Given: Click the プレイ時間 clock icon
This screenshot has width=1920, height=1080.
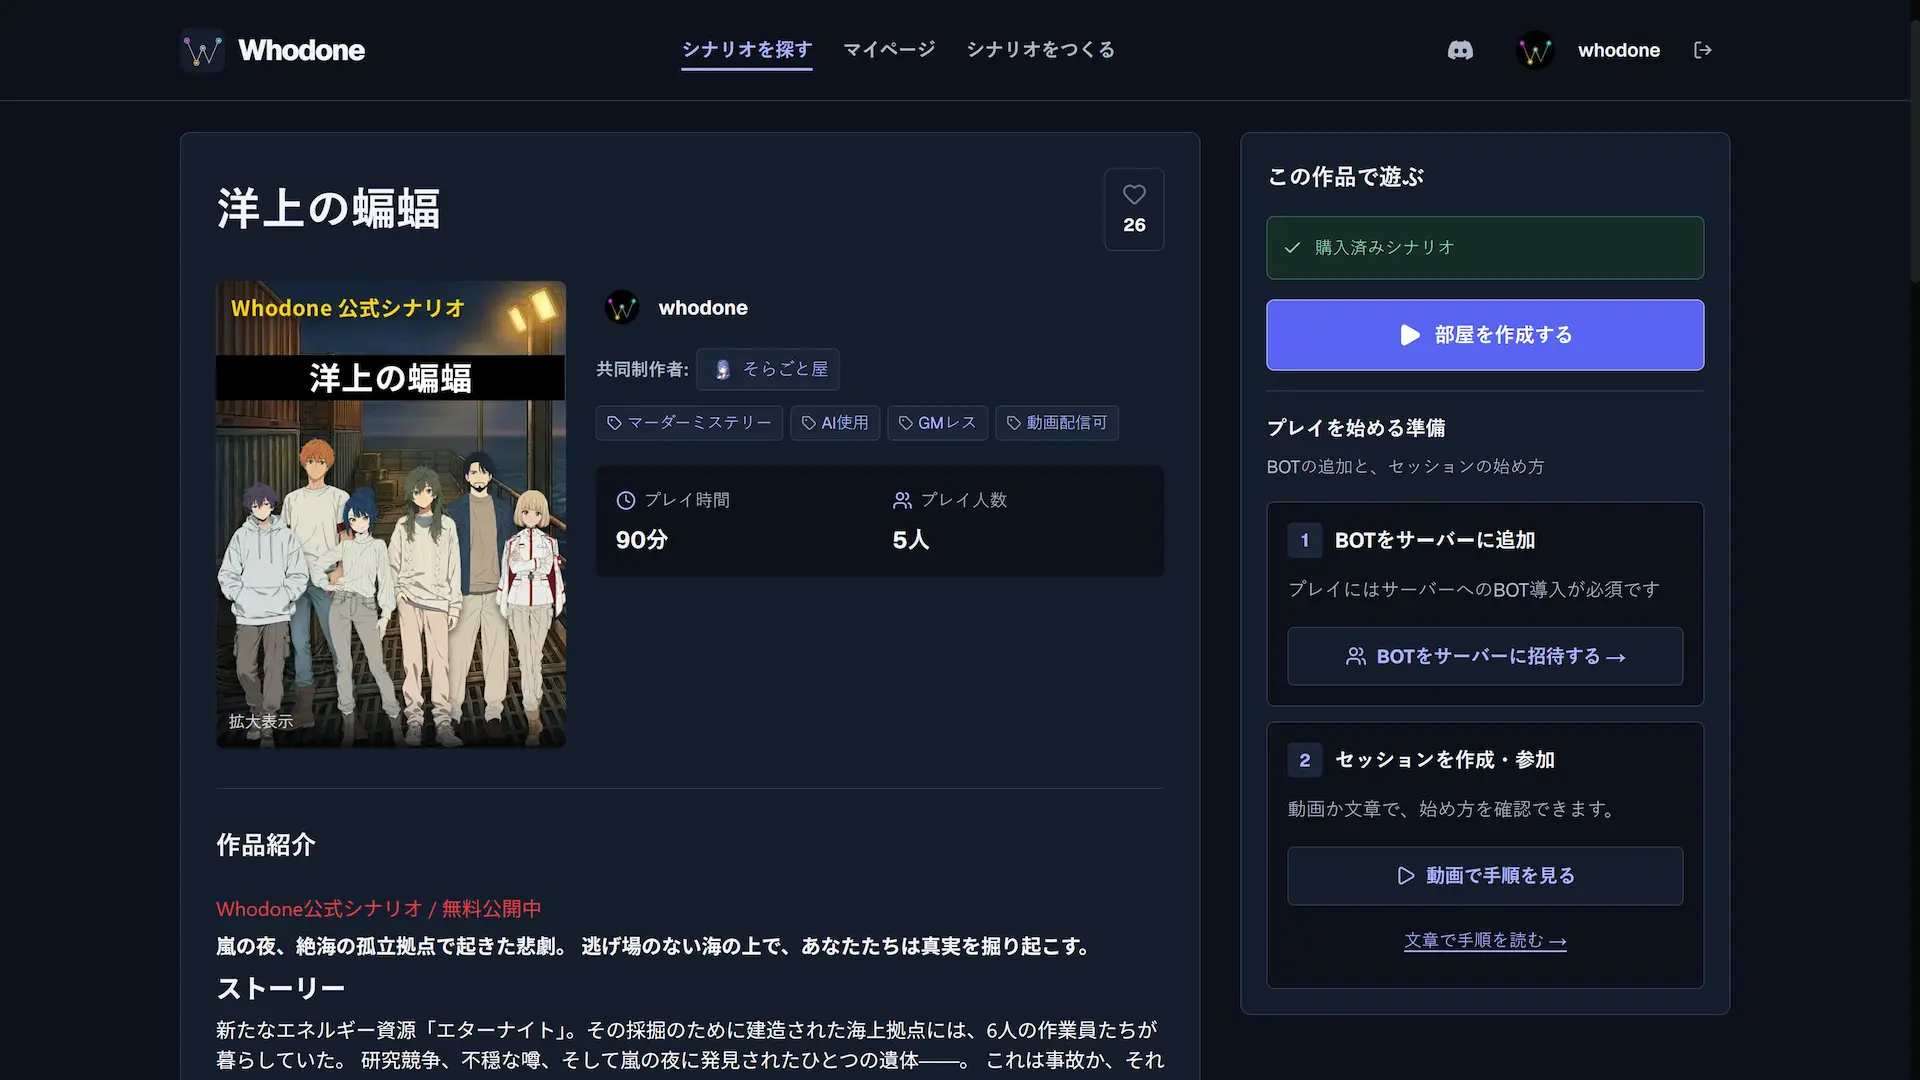Looking at the screenshot, I should pyautogui.click(x=626, y=500).
